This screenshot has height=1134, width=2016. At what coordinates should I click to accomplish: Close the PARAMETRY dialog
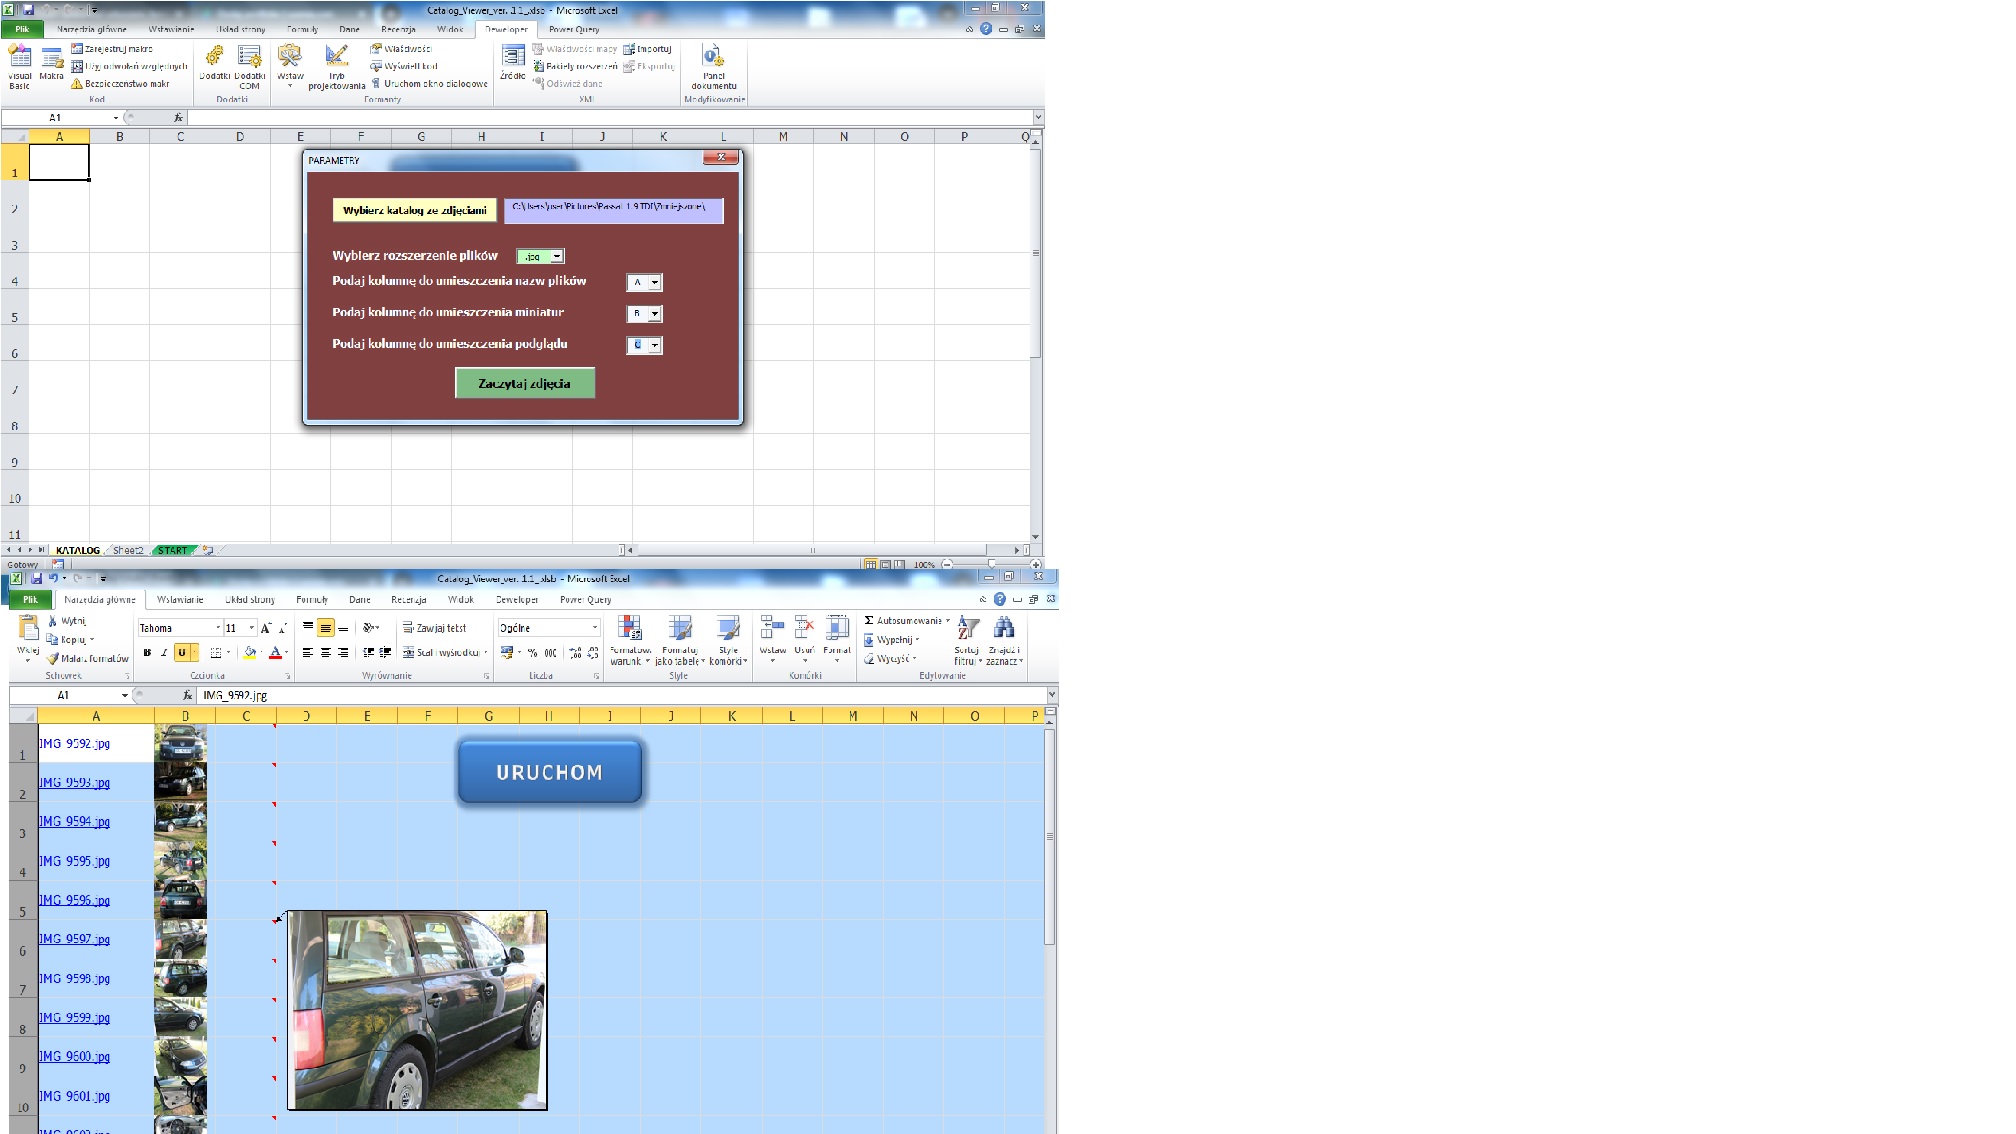[721, 157]
